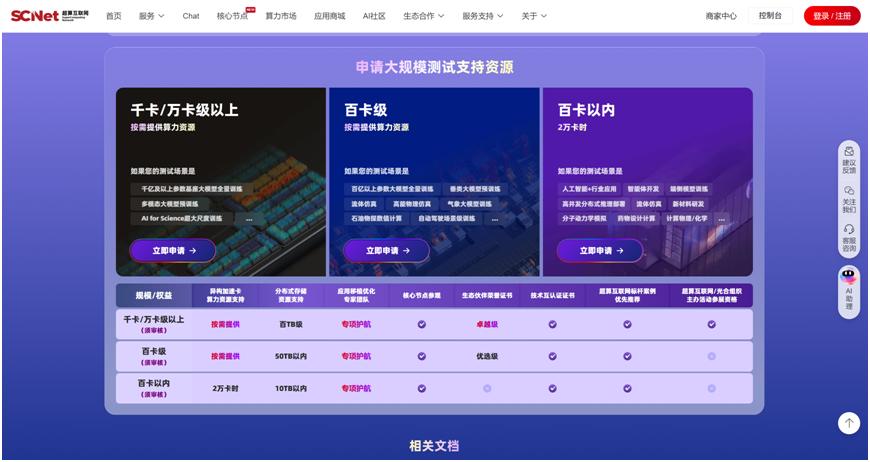This screenshot has height=462, width=870.
Task: Click the AI for Science超大尺度训练 tag
Action: tap(181, 219)
